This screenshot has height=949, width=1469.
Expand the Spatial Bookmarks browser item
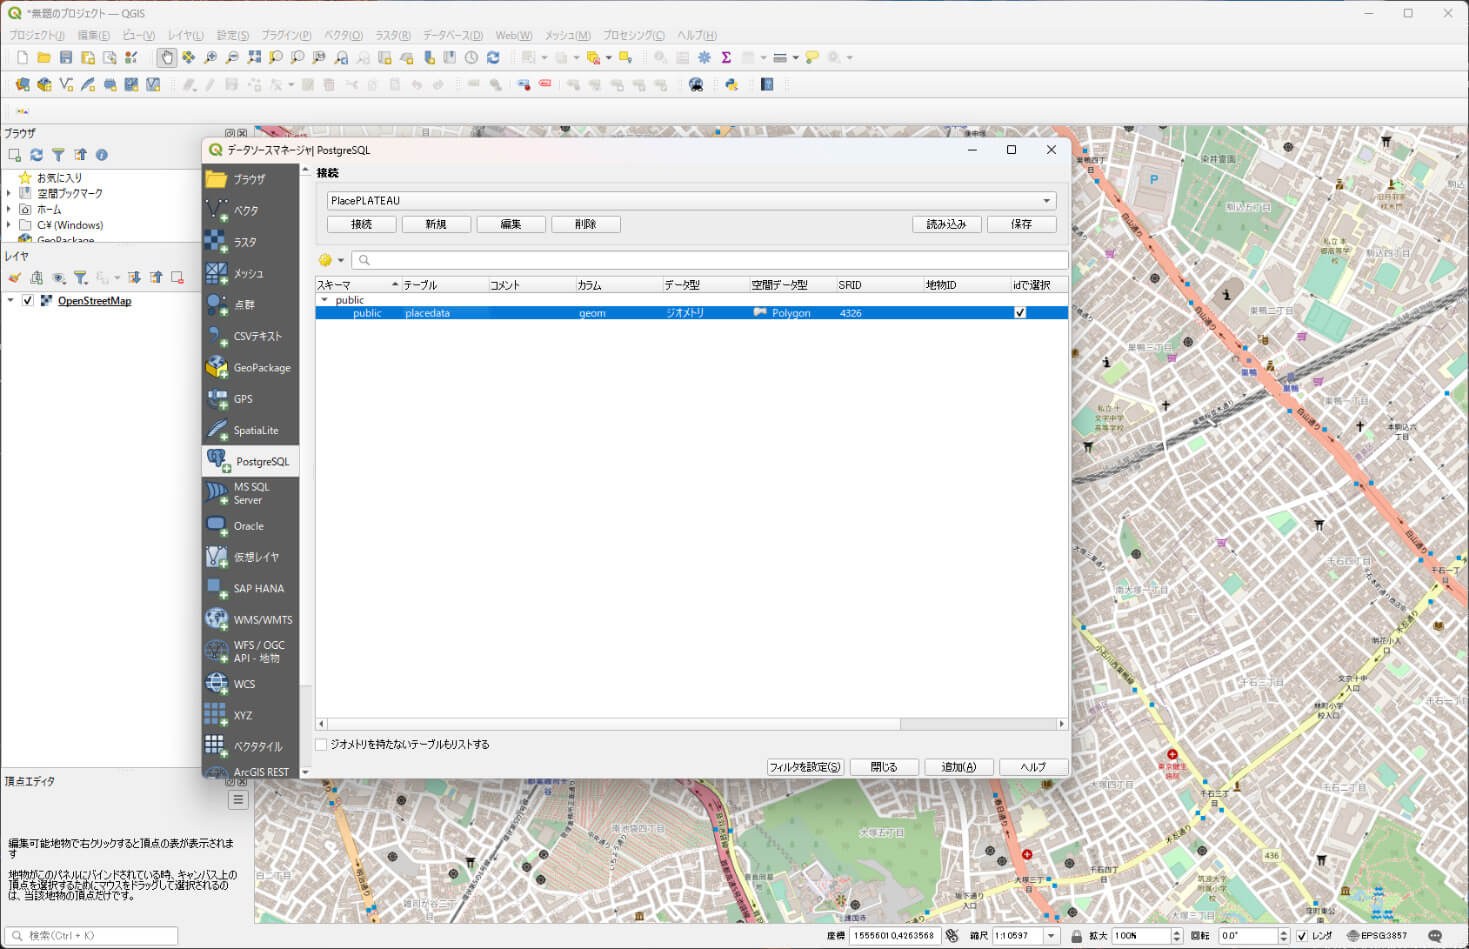click(9, 193)
